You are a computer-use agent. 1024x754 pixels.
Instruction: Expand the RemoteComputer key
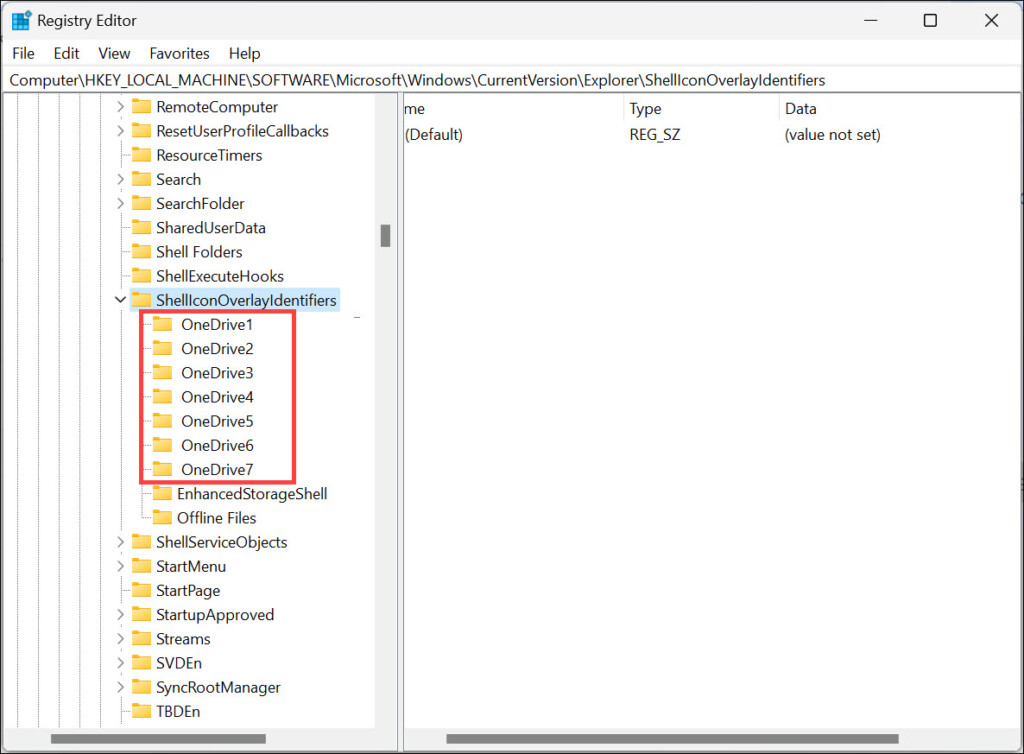pyautogui.click(x=120, y=106)
